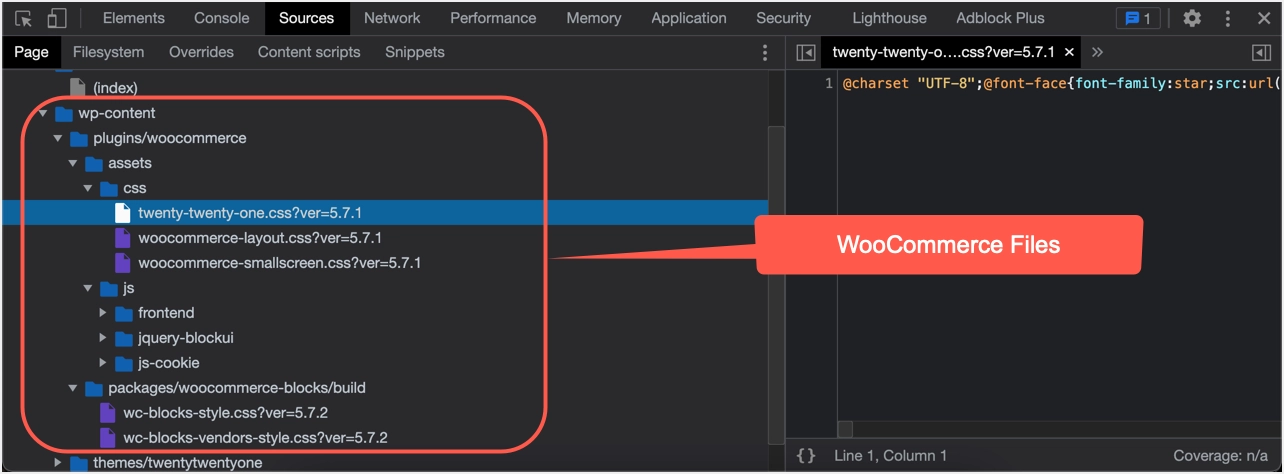This screenshot has width=1284, height=474.
Task: Toggle the debugger sidebar on the right
Action: click(x=1261, y=53)
